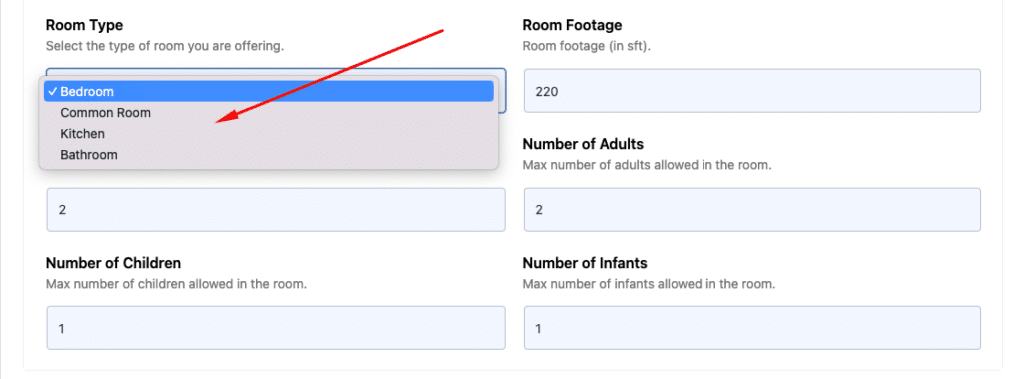Focus the Number of Children input
Viewport: 1024px width, 379px height.
tap(276, 327)
